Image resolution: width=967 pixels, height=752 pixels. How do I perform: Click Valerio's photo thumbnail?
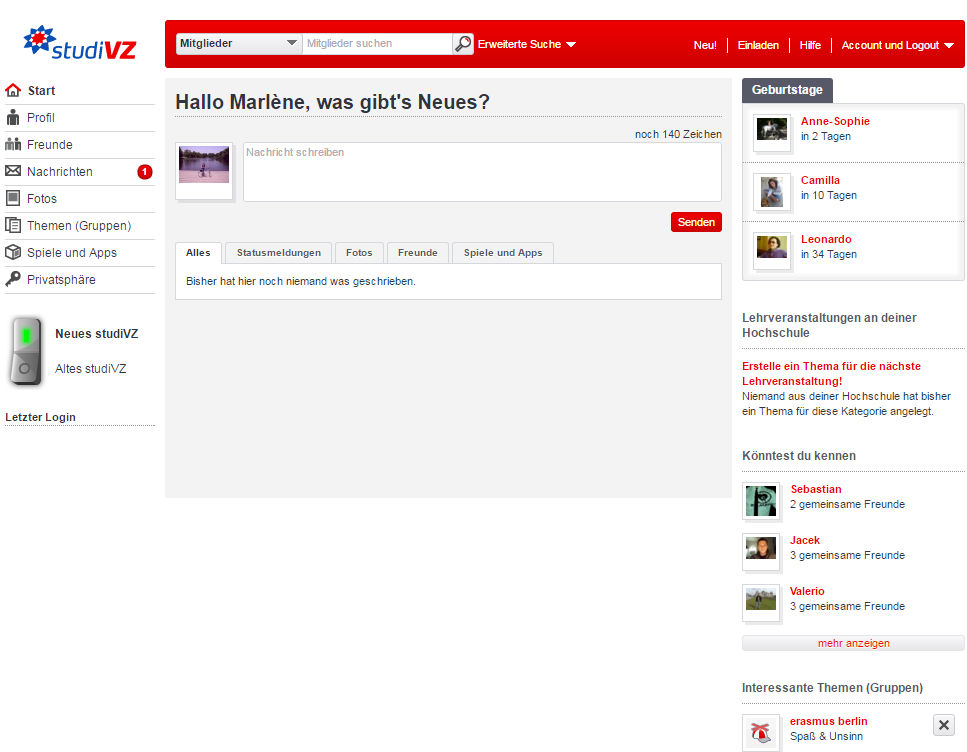pos(761,603)
